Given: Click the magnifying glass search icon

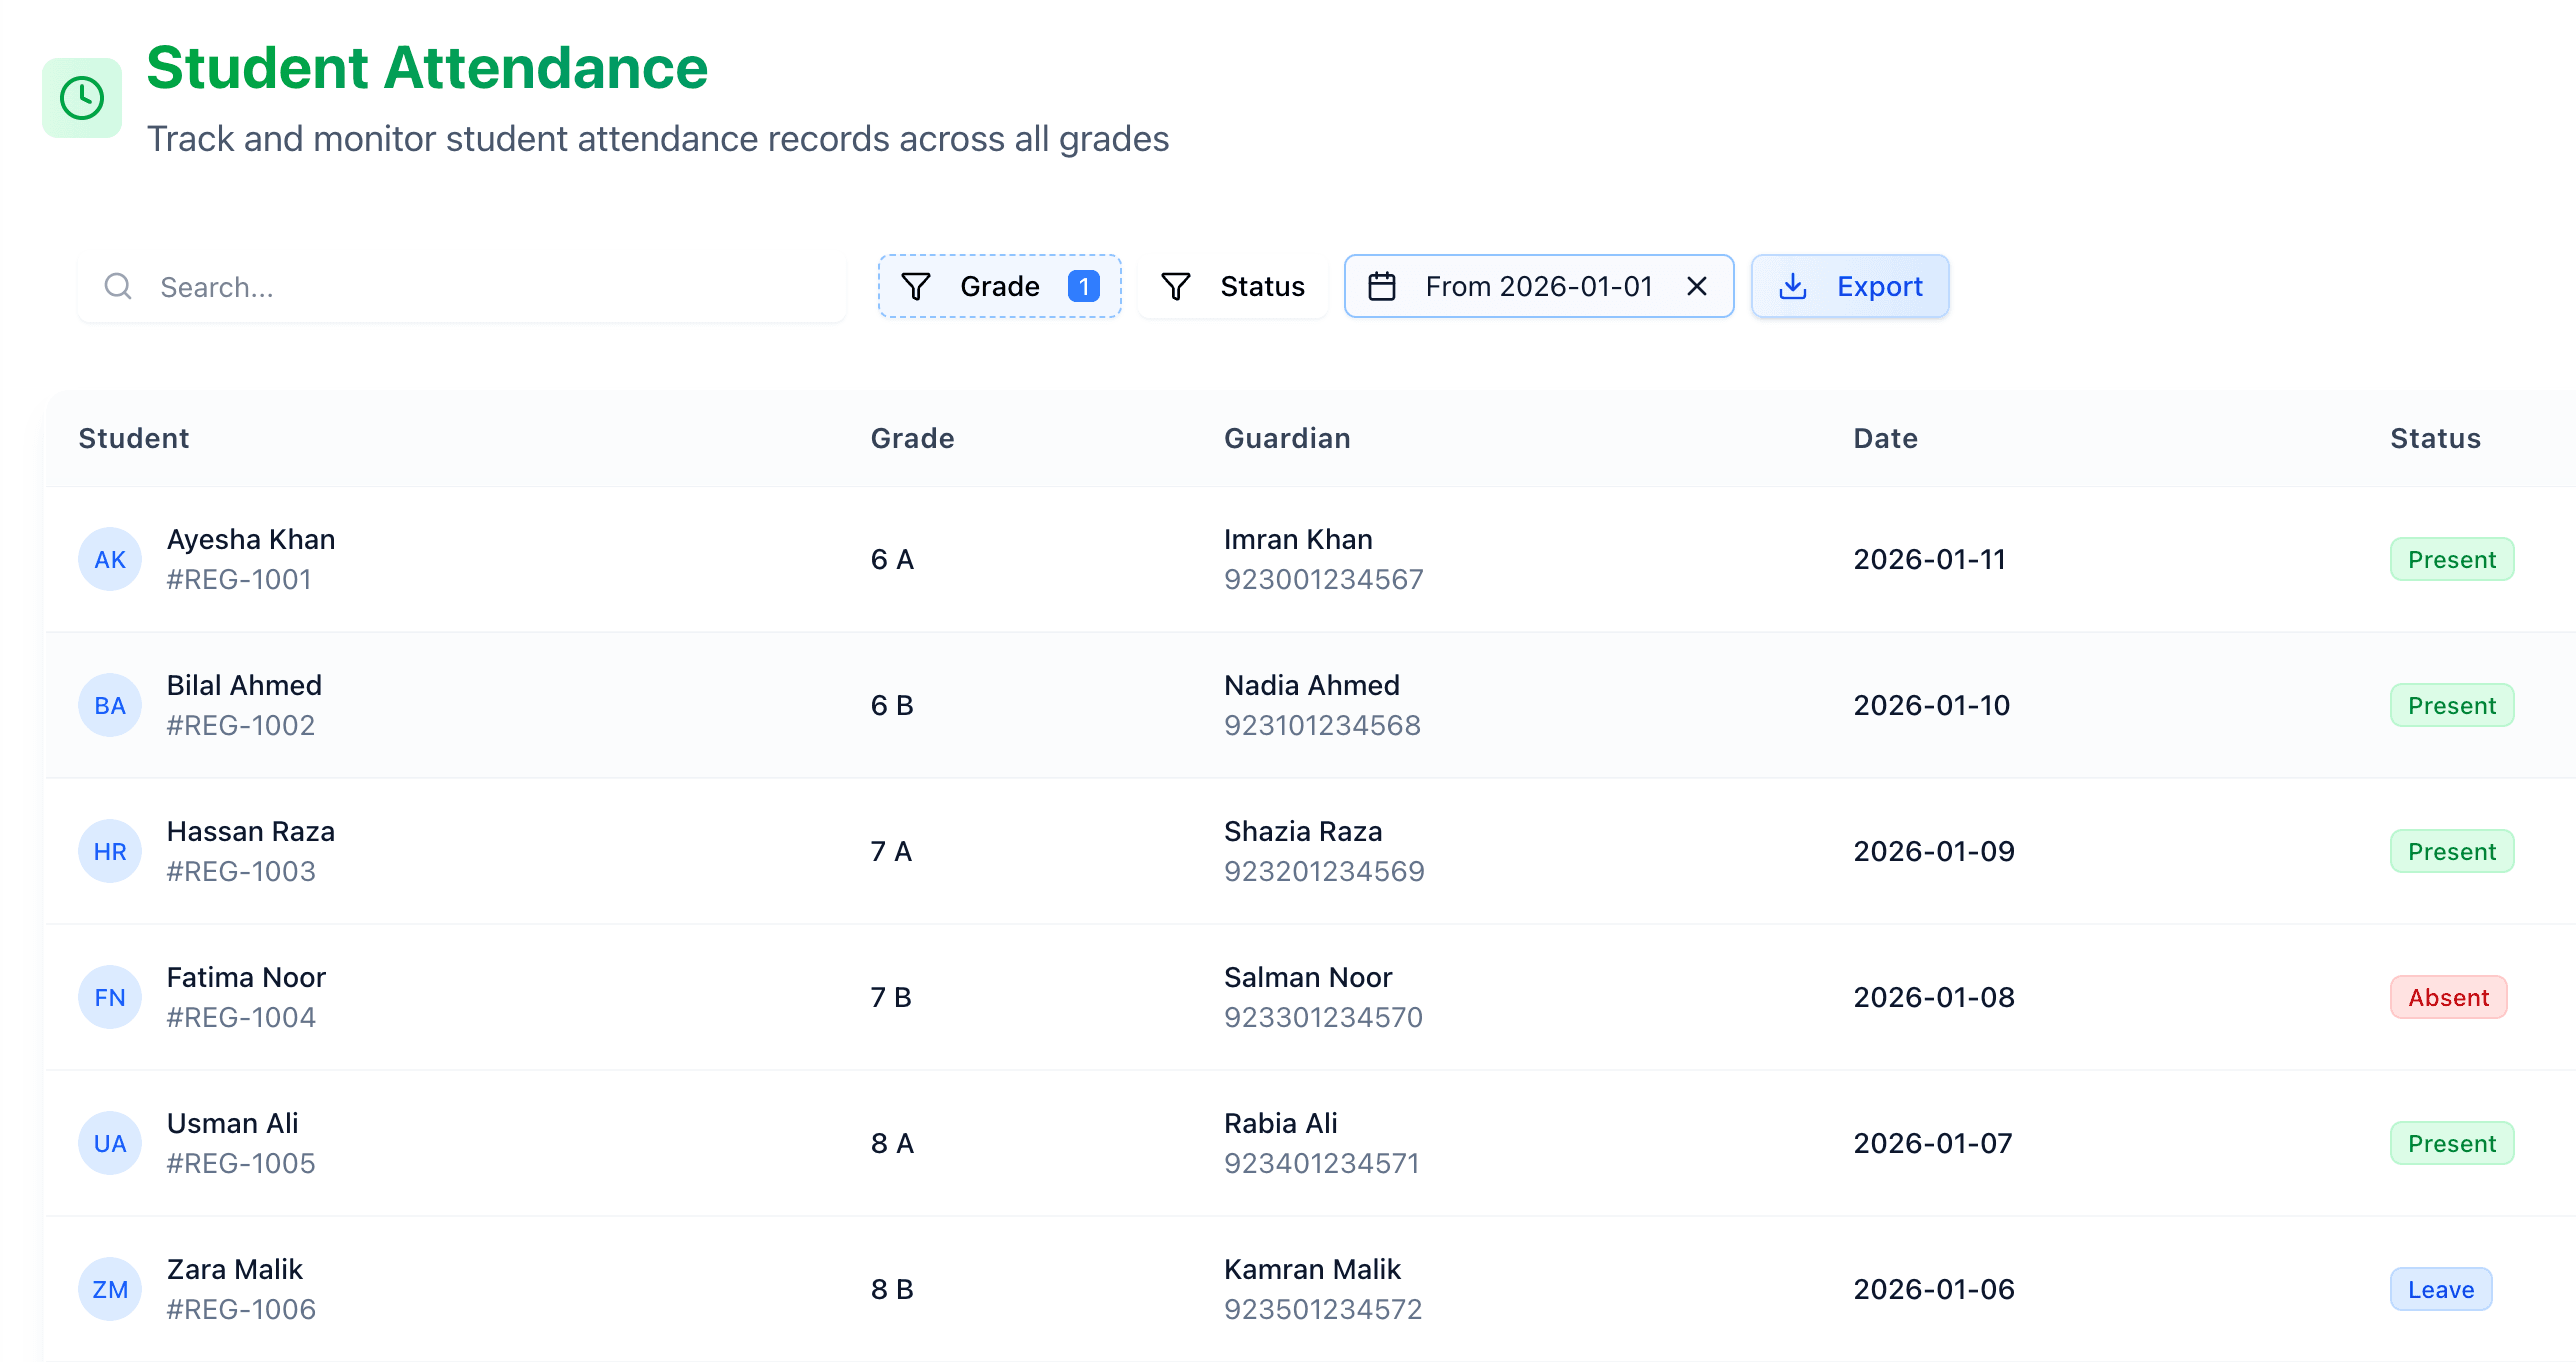Looking at the screenshot, I should click(117, 286).
